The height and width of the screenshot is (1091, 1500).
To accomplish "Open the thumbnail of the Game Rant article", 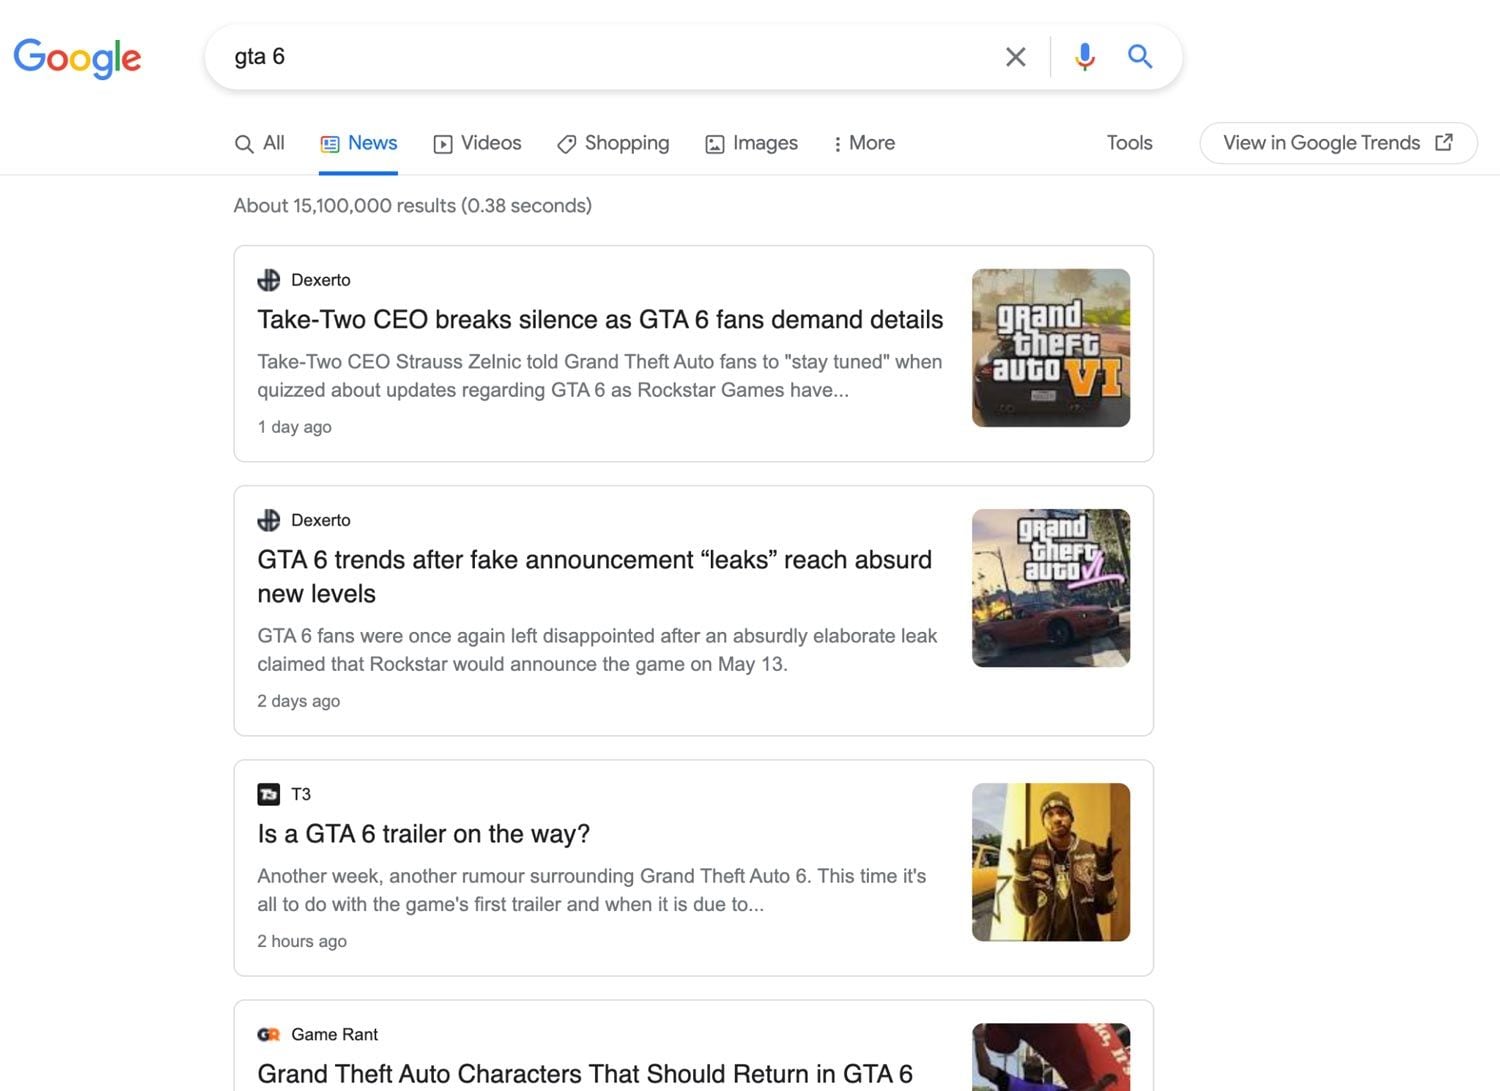I will [1051, 1057].
